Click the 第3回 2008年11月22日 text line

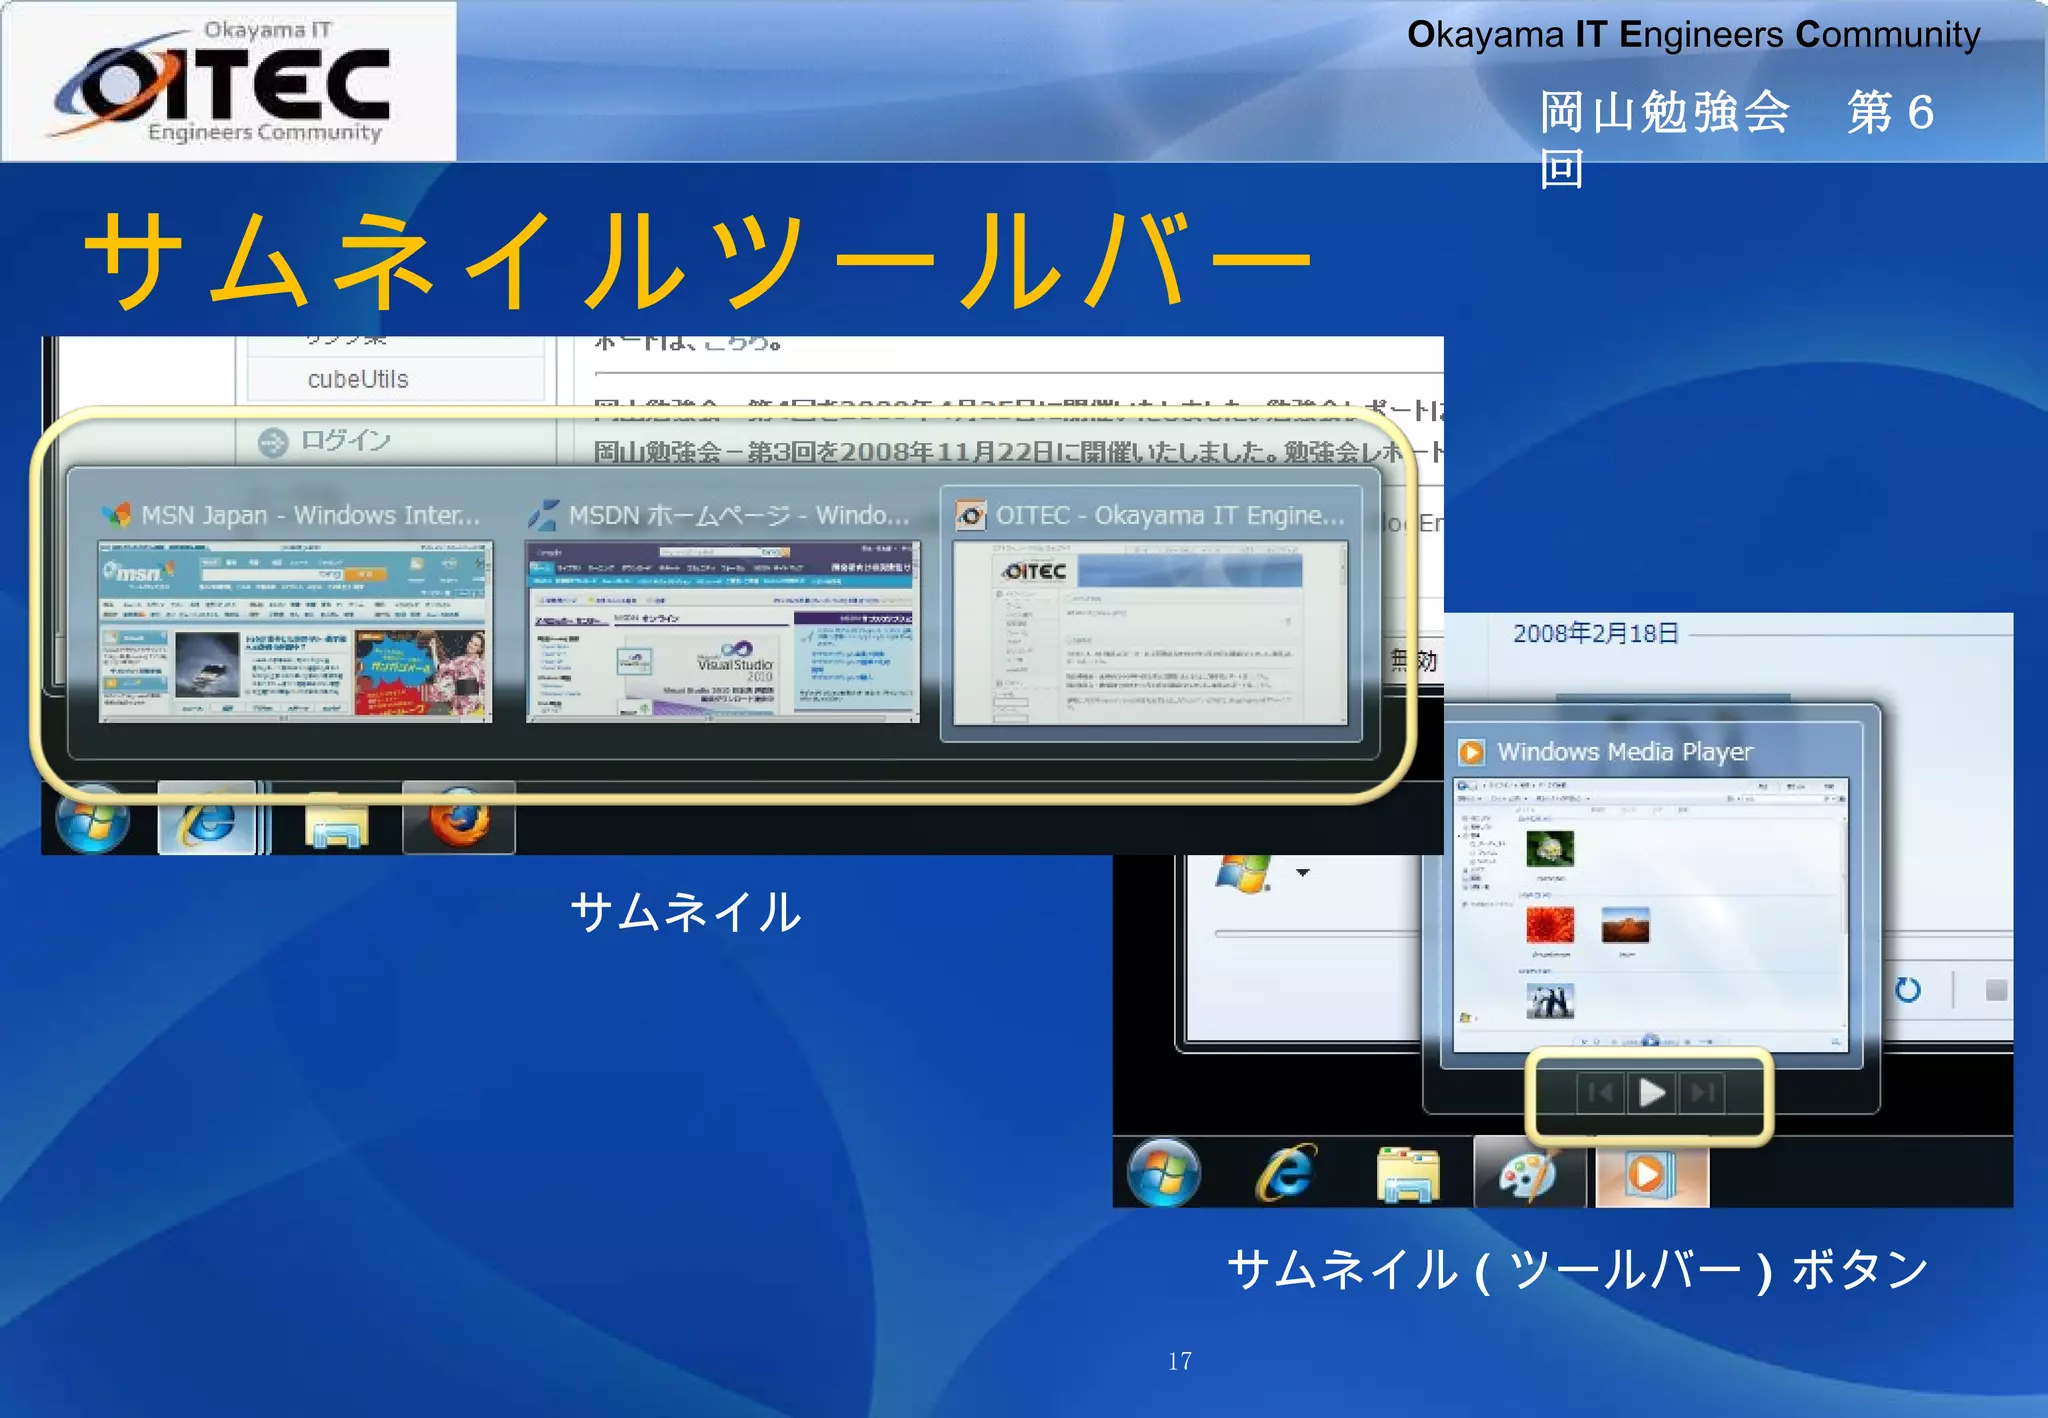coord(1018,452)
